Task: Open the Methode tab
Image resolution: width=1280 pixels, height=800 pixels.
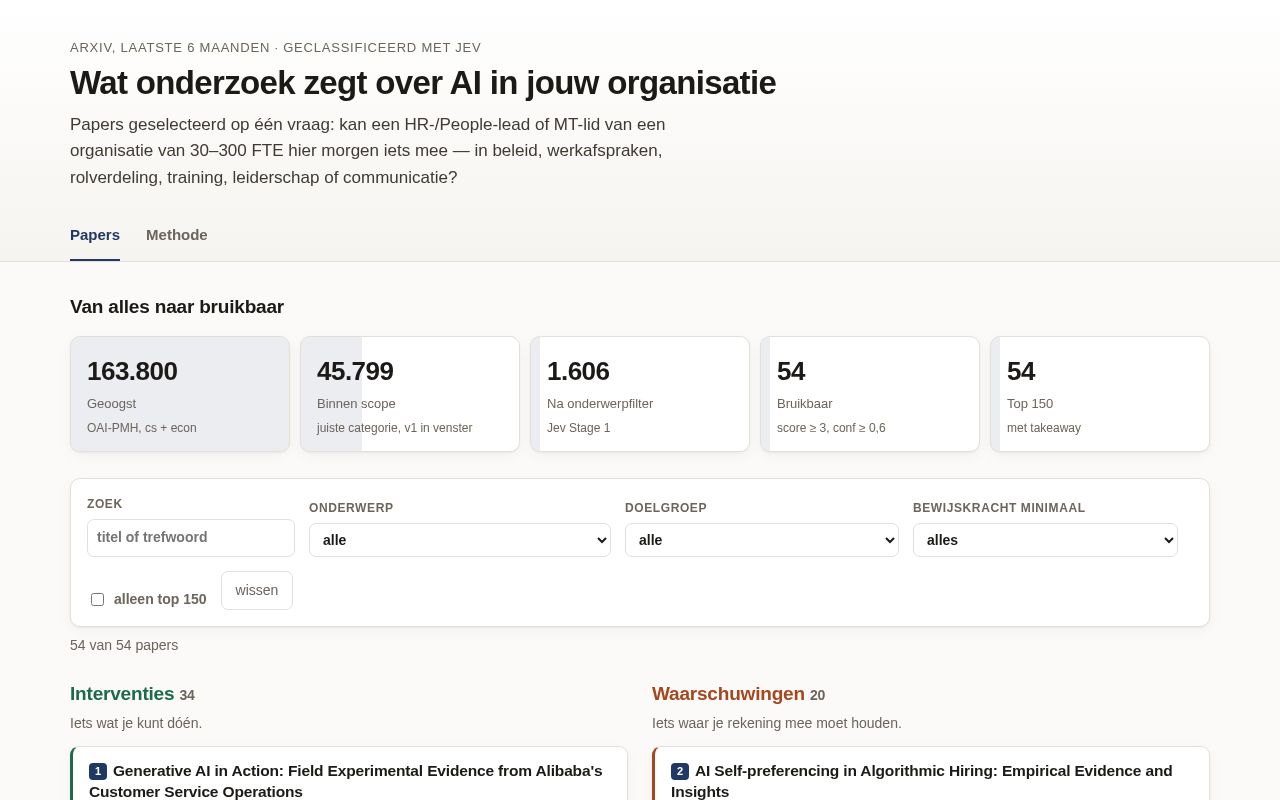Action: pos(177,235)
